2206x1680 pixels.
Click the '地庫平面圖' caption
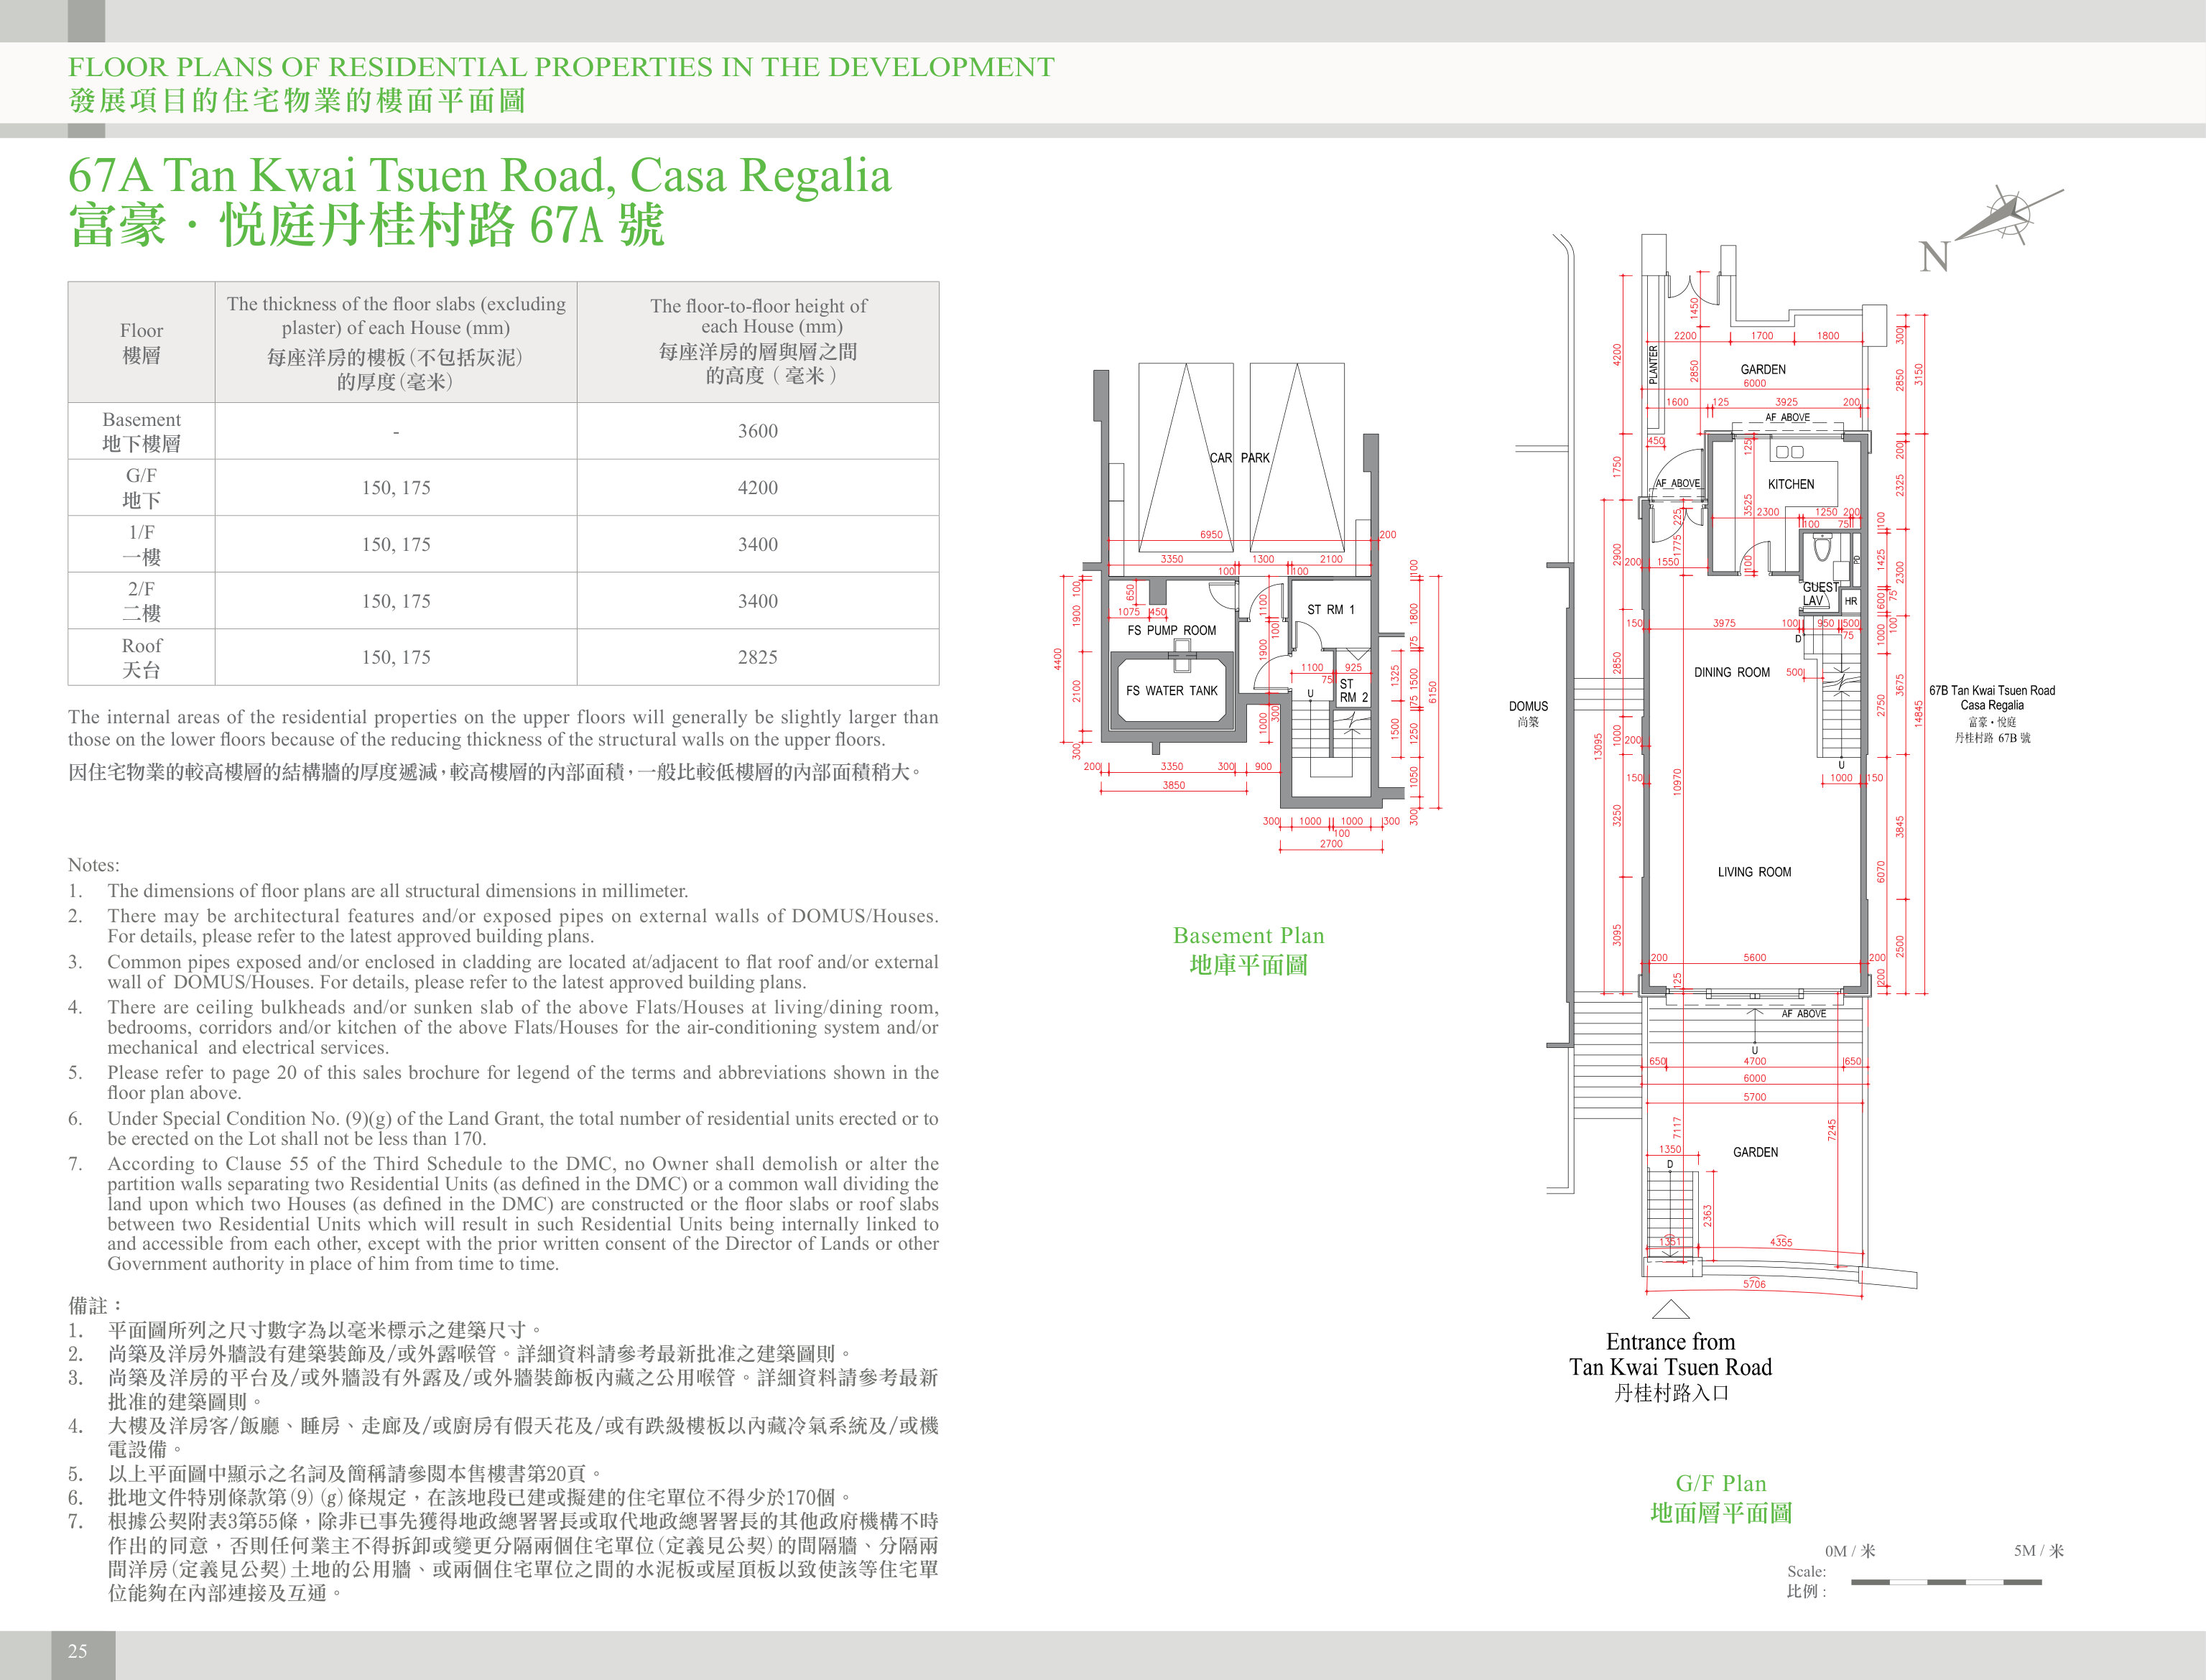[x=1248, y=965]
